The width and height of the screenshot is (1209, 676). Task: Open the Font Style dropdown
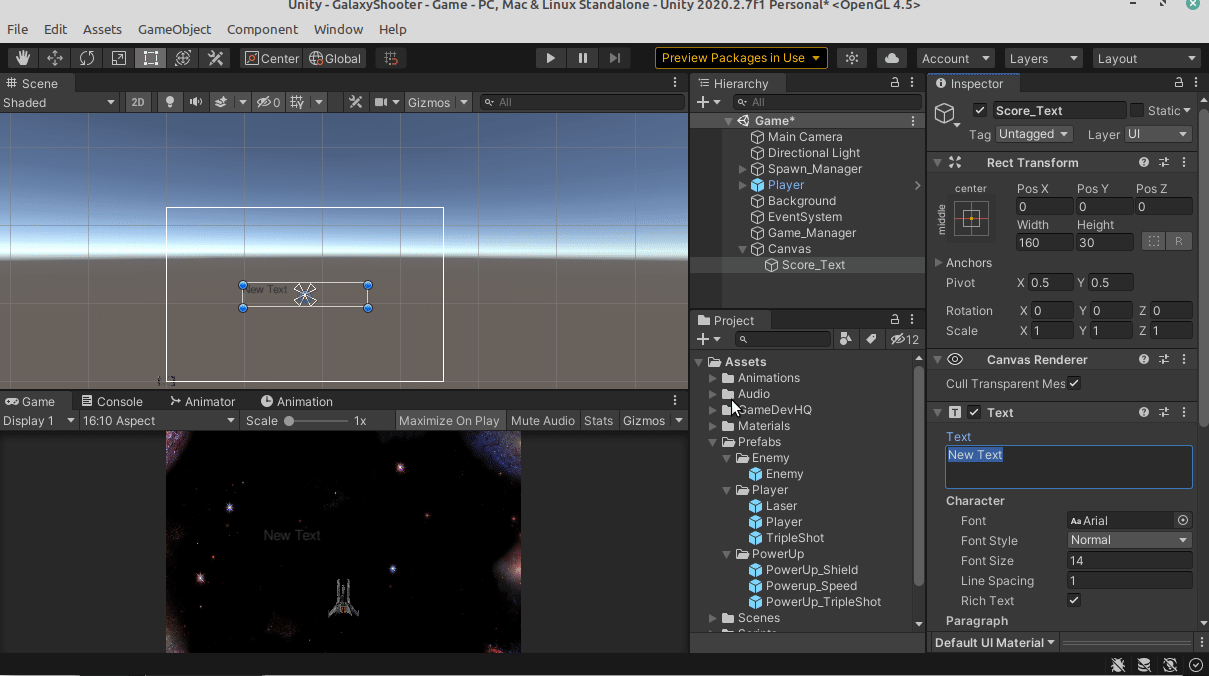click(1128, 540)
